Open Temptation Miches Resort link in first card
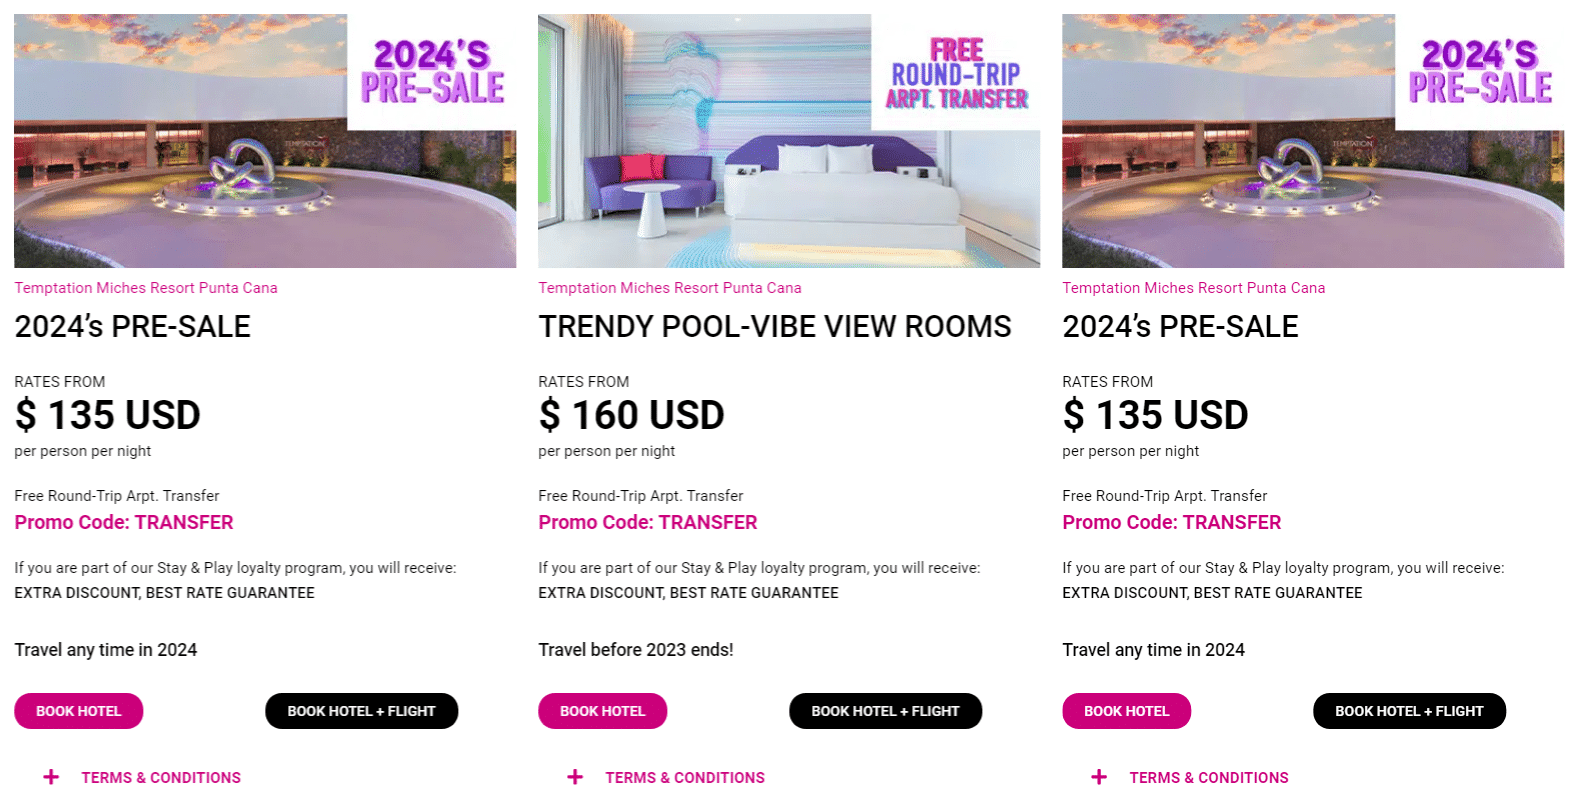Image resolution: width=1578 pixels, height=806 pixels. click(146, 288)
